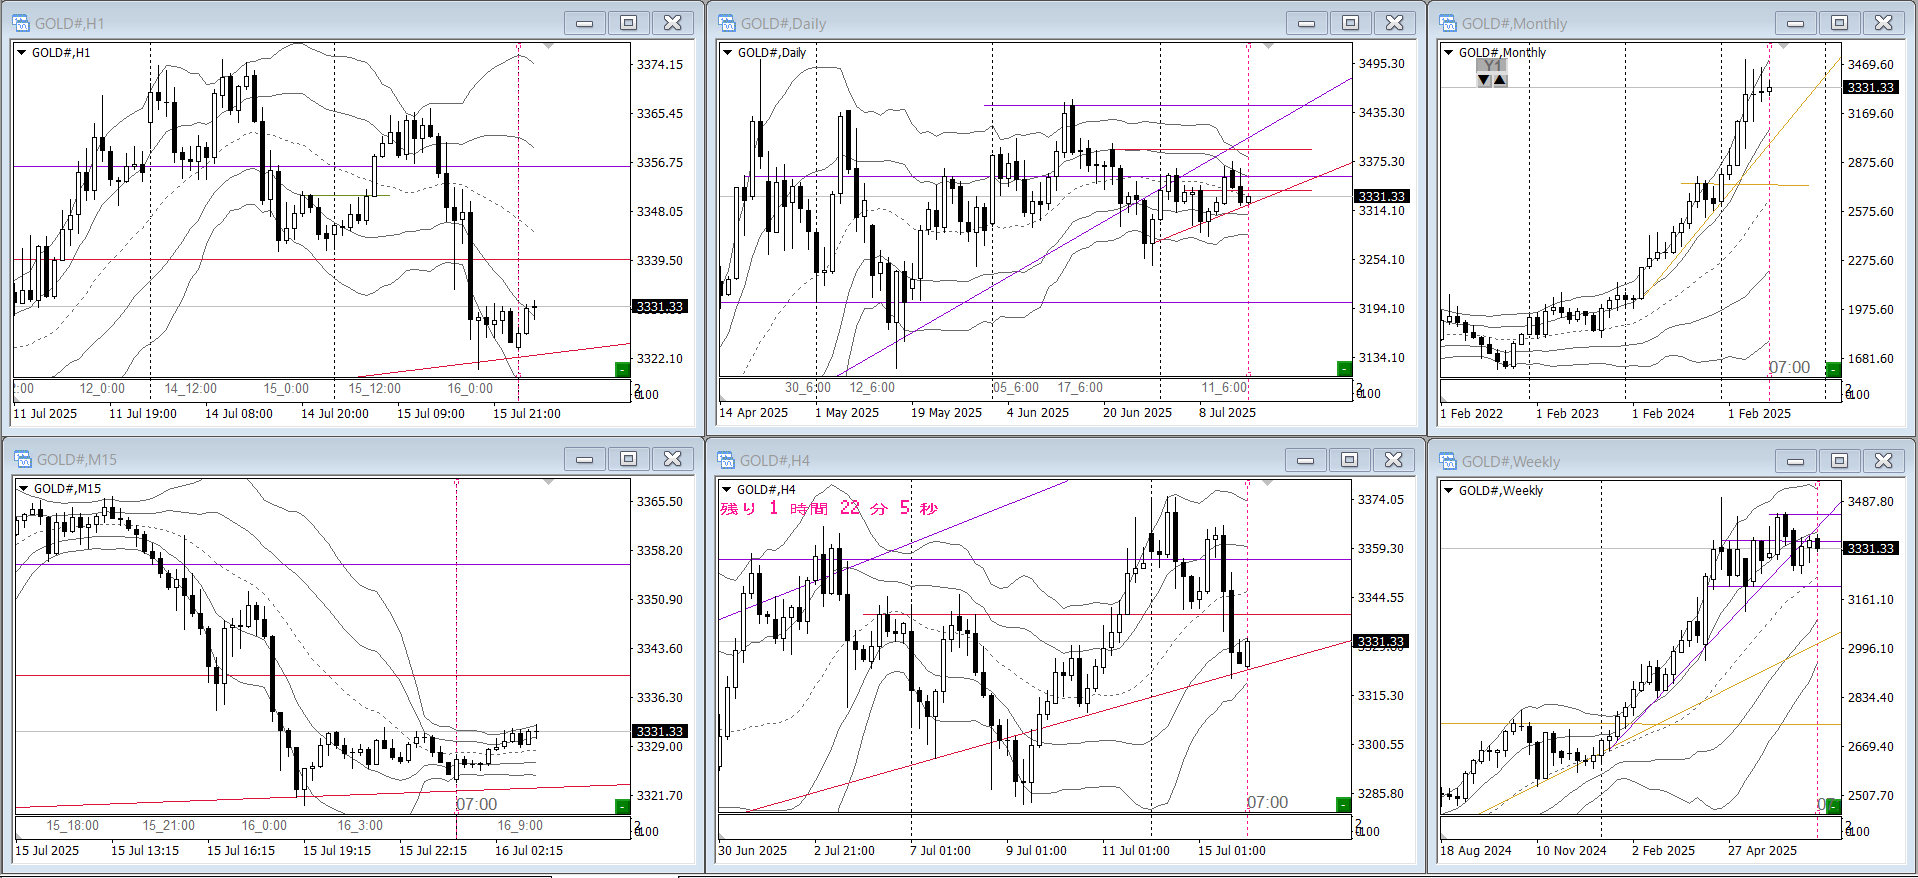Click the green indicator square in Monthly chart
The height and width of the screenshot is (878, 1918).
(1833, 369)
